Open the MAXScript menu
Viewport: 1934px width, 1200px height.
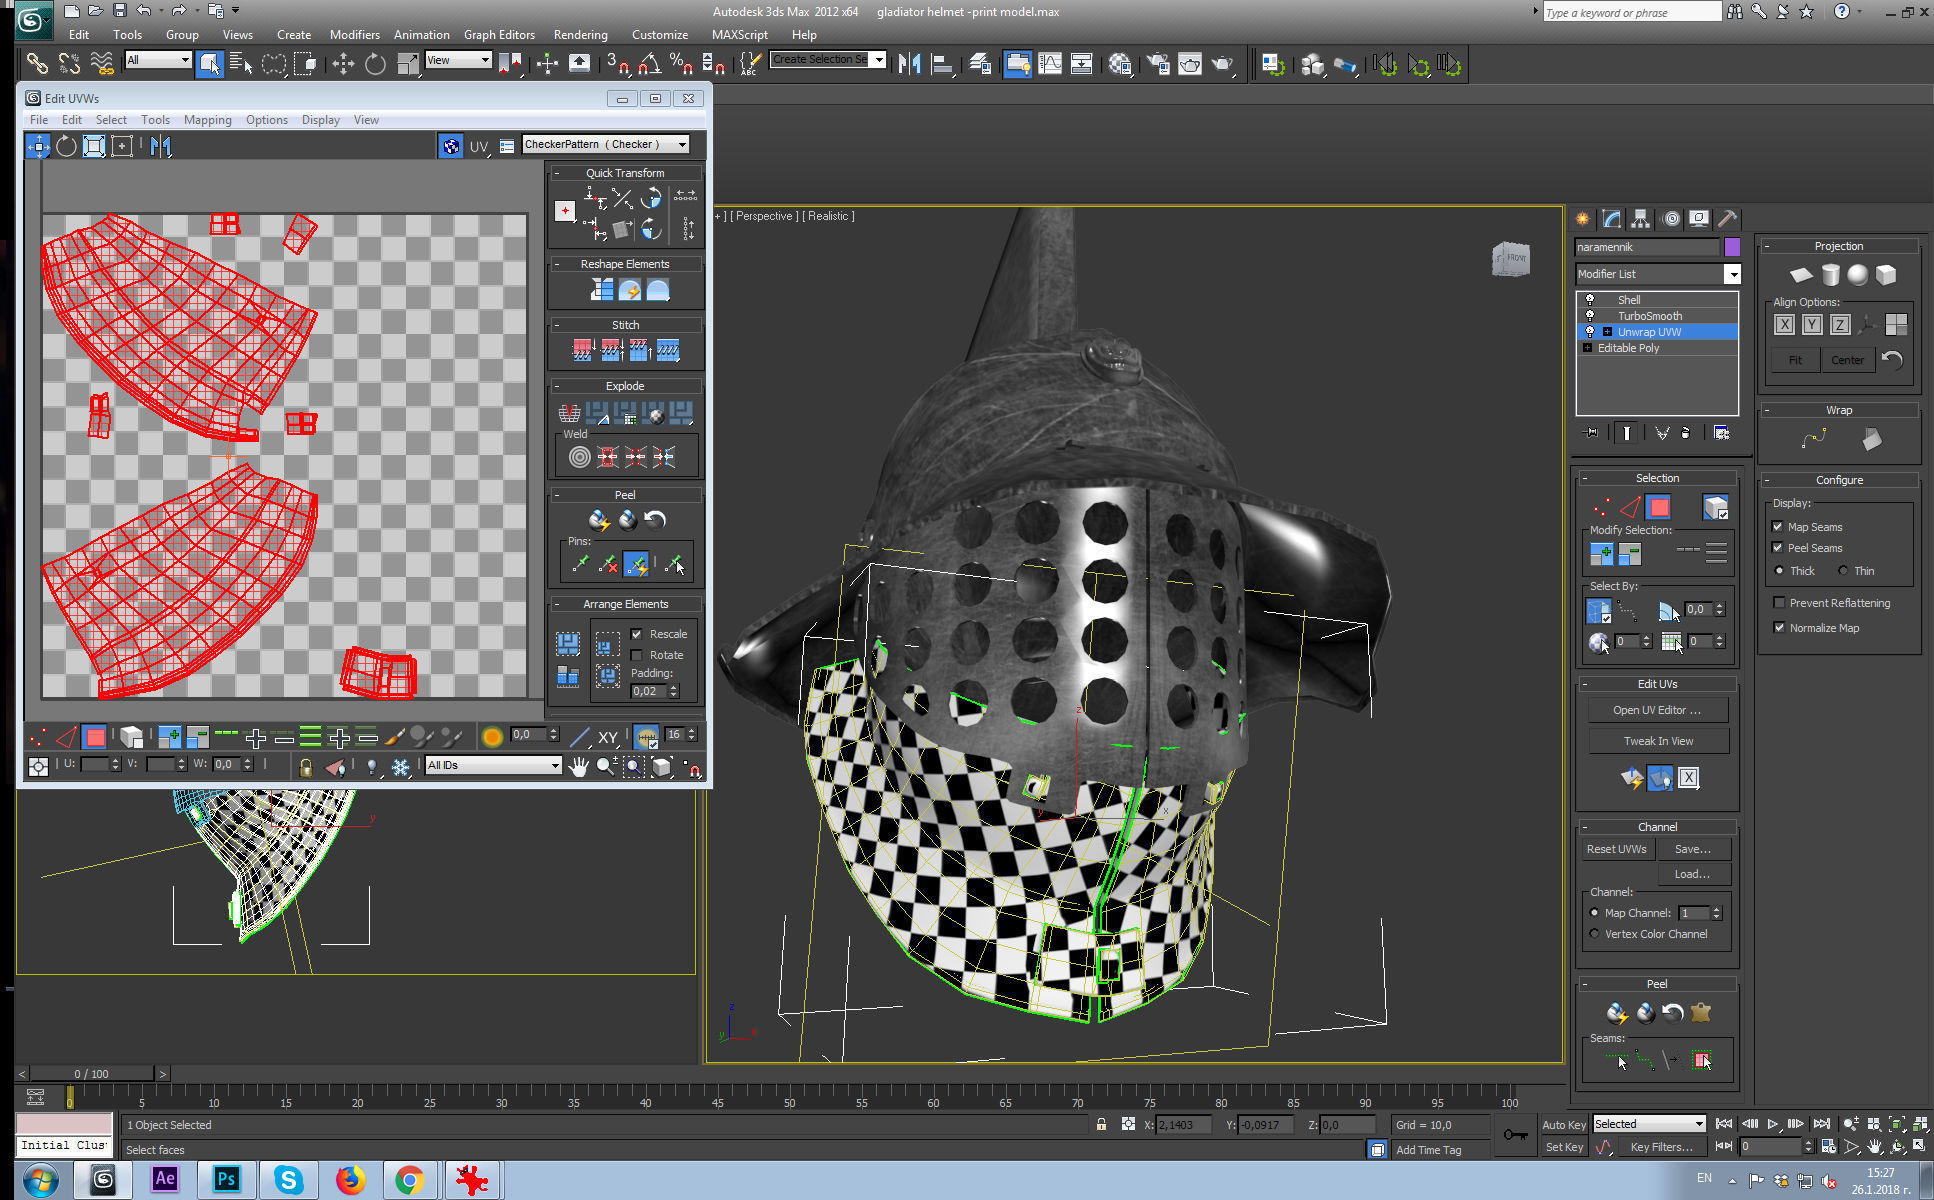(x=739, y=35)
